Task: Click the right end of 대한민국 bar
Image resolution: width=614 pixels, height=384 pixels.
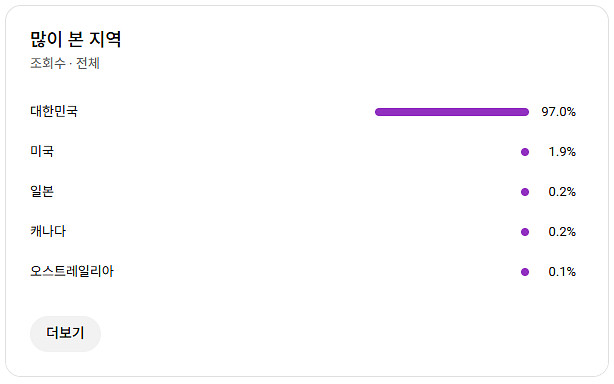Action: (x=526, y=112)
